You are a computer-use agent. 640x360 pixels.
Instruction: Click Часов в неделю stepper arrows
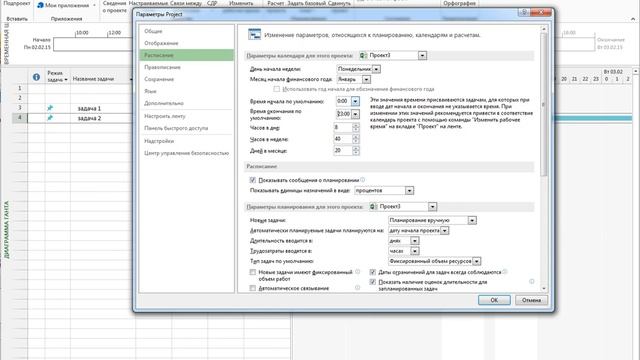tap(356, 139)
